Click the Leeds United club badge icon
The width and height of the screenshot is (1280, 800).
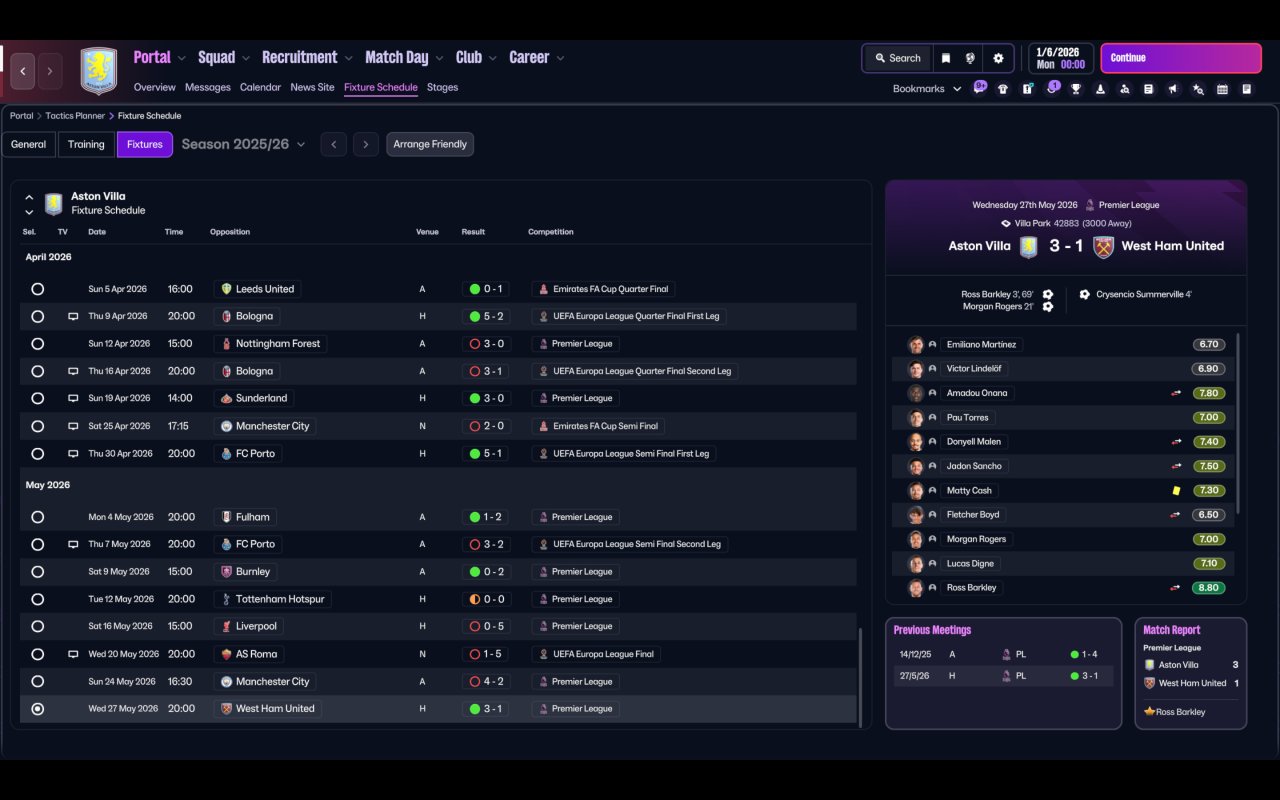(x=226, y=289)
